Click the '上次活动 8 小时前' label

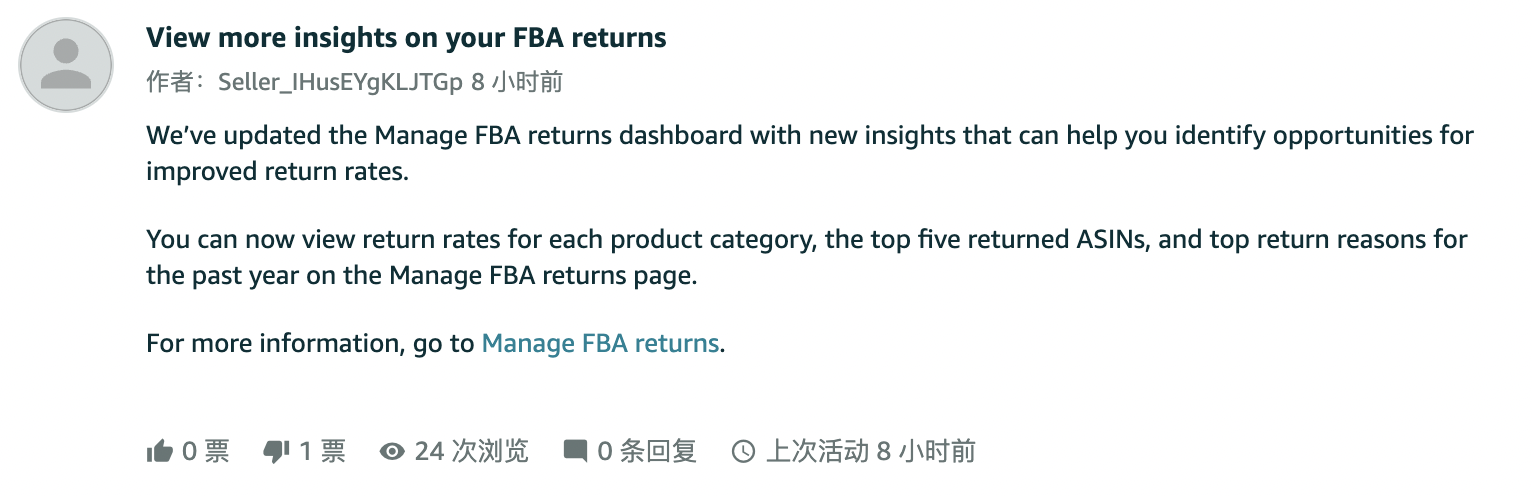tap(870, 452)
